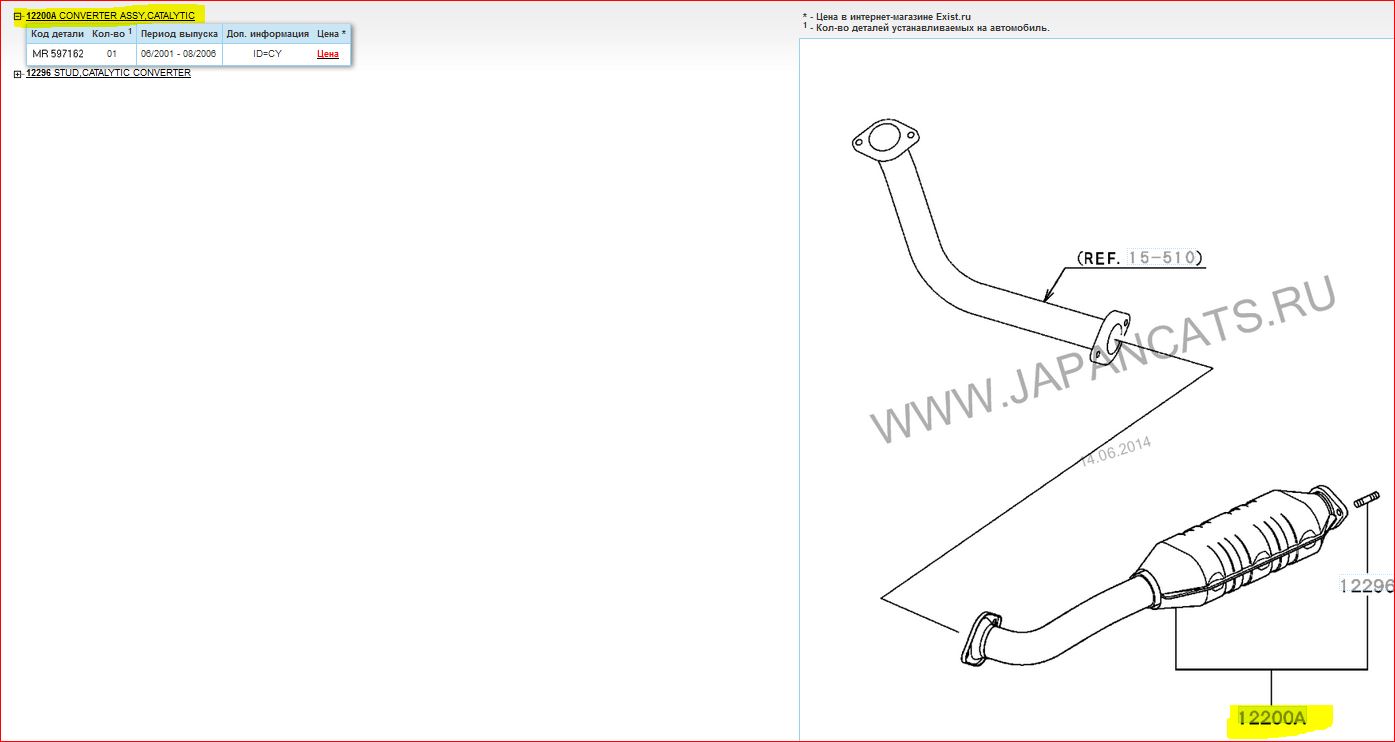This screenshot has width=1395, height=742.
Task: Open 12200A CONVERTER ASSY,CATALYTIC link
Action: [111, 16]
